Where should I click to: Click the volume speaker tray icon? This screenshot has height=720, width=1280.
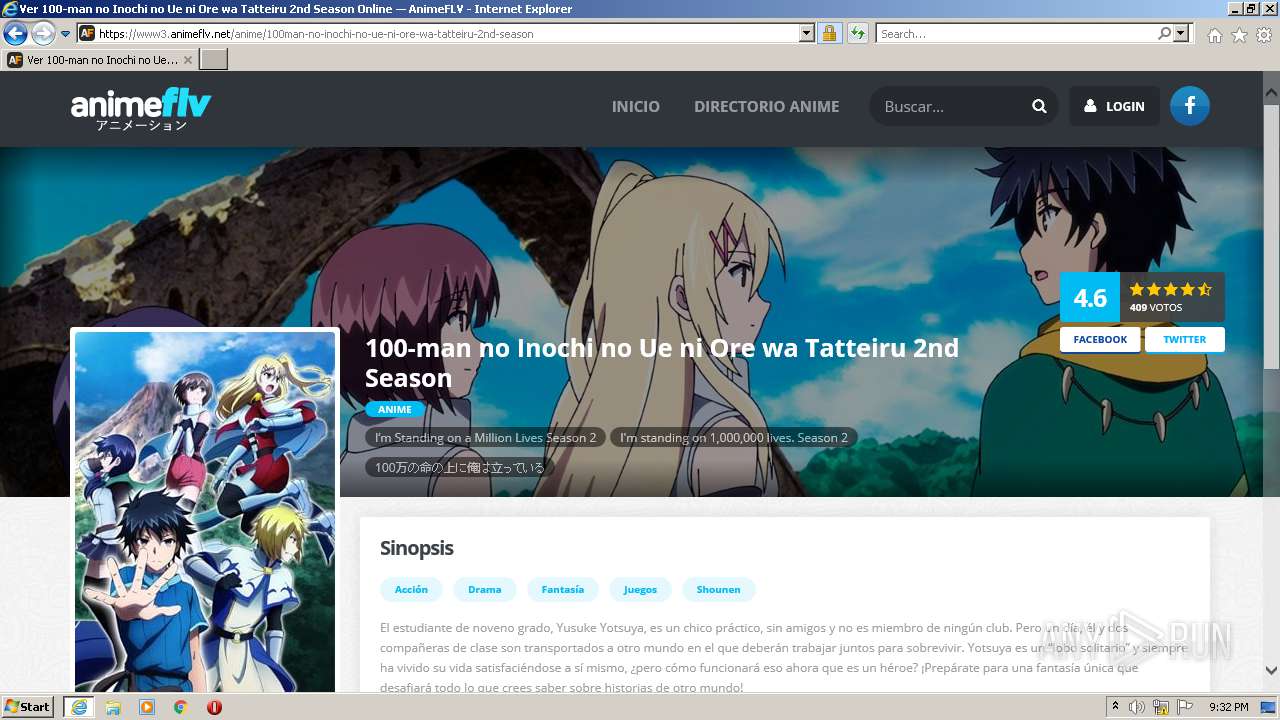[1137, 707]
